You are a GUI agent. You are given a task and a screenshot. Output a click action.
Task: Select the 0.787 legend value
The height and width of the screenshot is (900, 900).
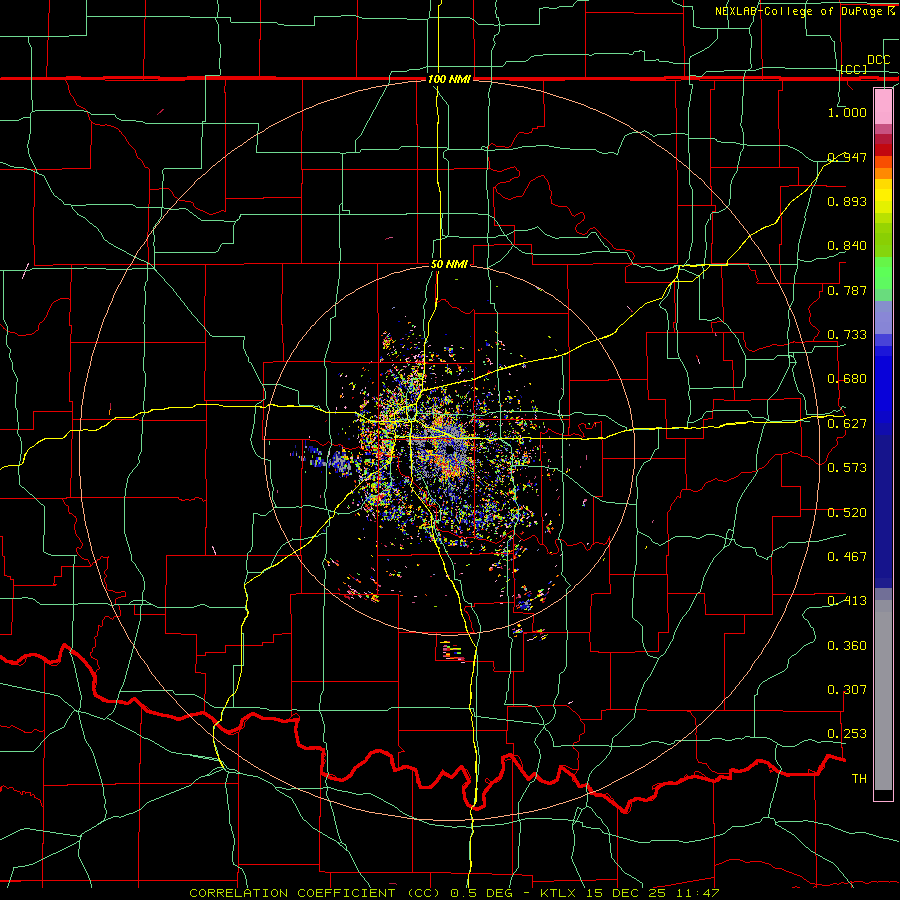click(847, 290)
